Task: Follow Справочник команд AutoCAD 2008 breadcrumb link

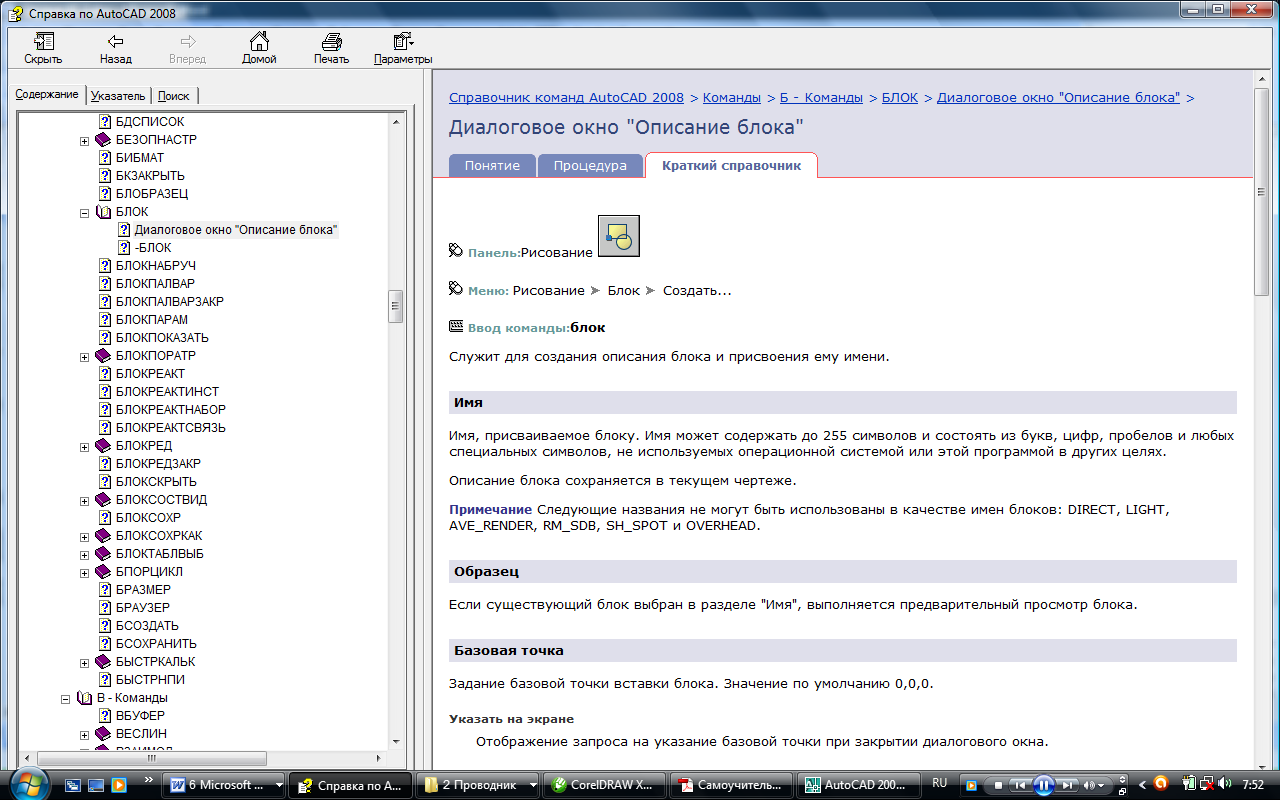Action: (566, 98)
